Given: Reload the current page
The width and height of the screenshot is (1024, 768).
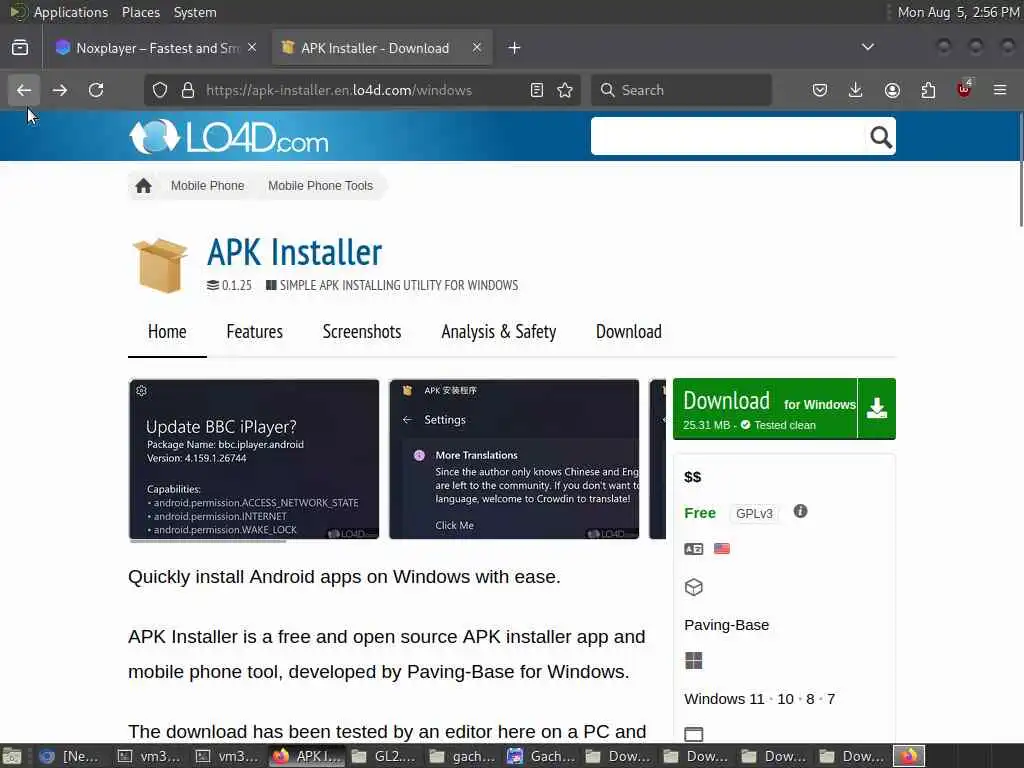Looking at the screenshot, I should coord(96,90).
